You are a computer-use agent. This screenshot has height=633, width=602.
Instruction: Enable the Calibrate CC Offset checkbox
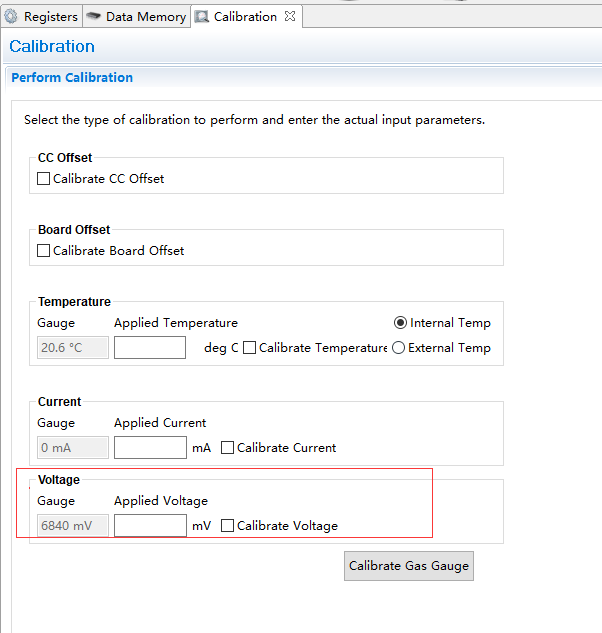pyautogui.click(x=44, y=179)
